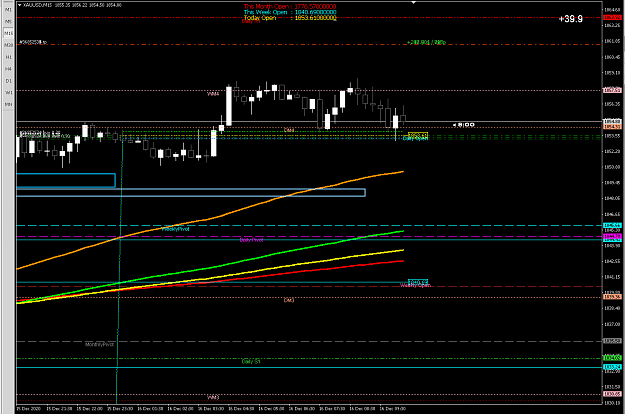Select the order ticket tp label
Screen dimensions: 625x414
[33, 42]
